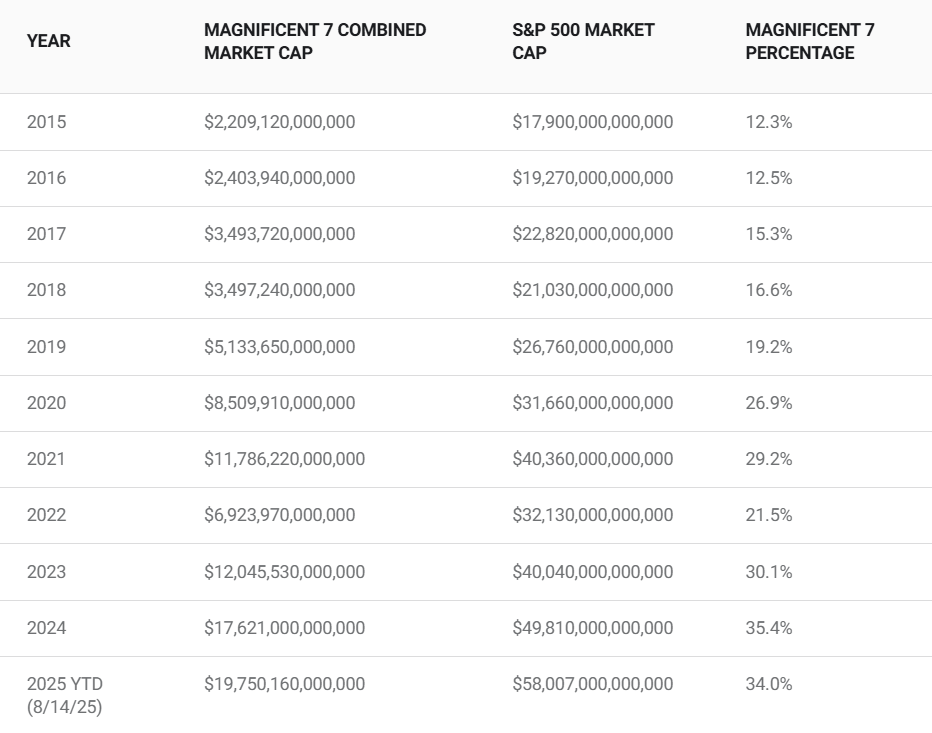This screenshot has width=932, height=733.
Task: Select the 35.4% percentage cell
Action: (x=769, y=627)
